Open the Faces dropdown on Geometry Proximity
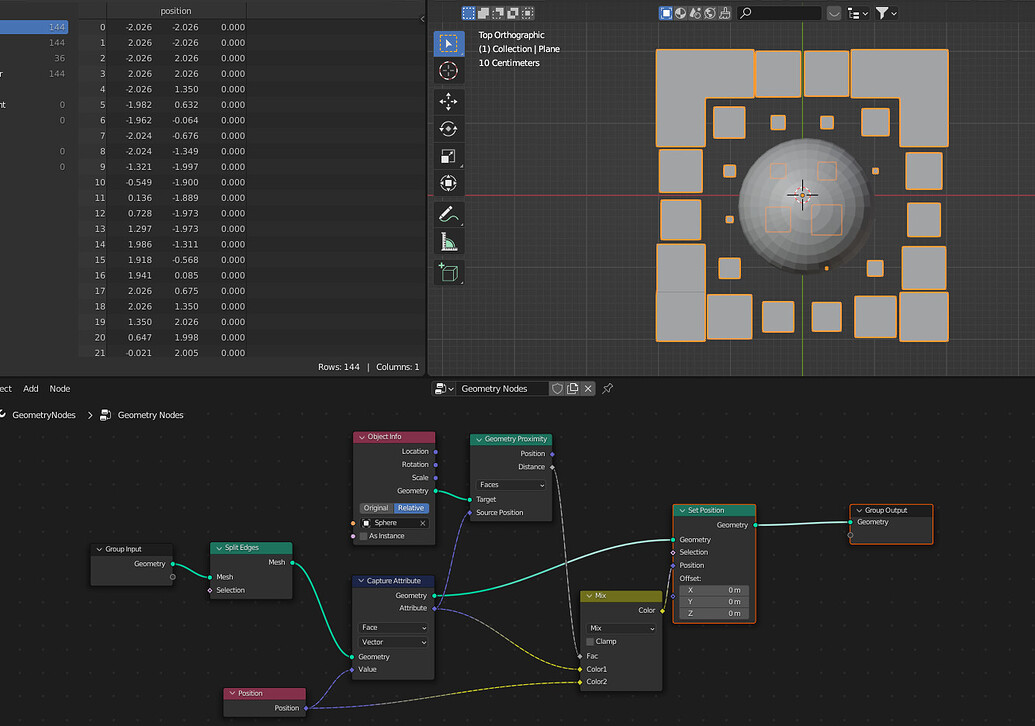 (510, 484)
